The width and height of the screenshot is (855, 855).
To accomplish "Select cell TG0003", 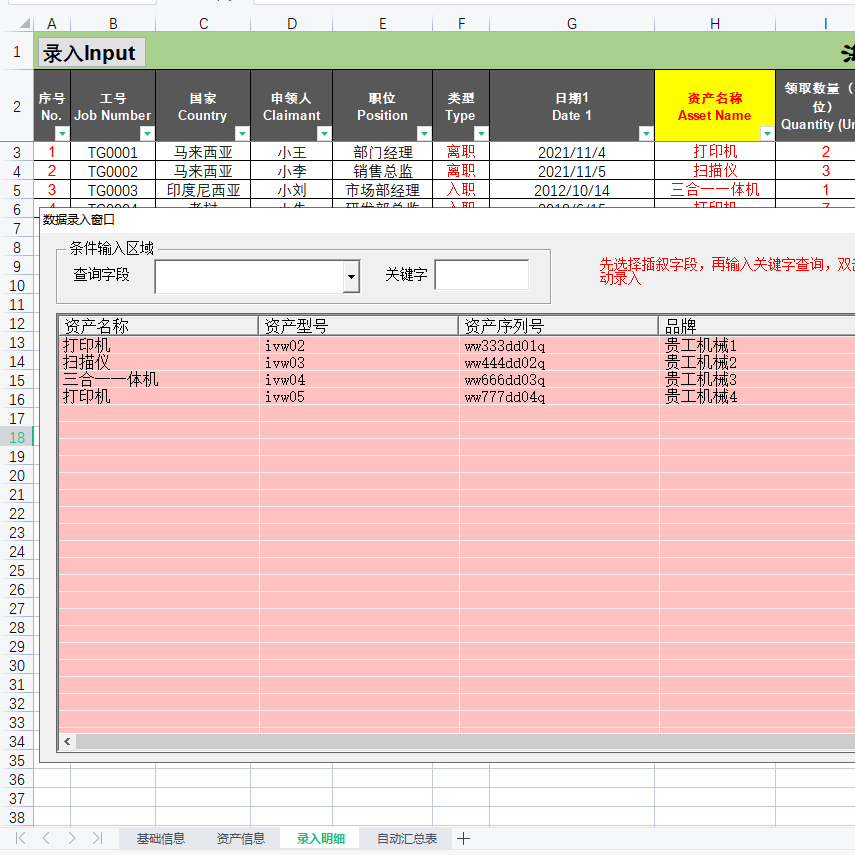I will (x=113, y=190).
